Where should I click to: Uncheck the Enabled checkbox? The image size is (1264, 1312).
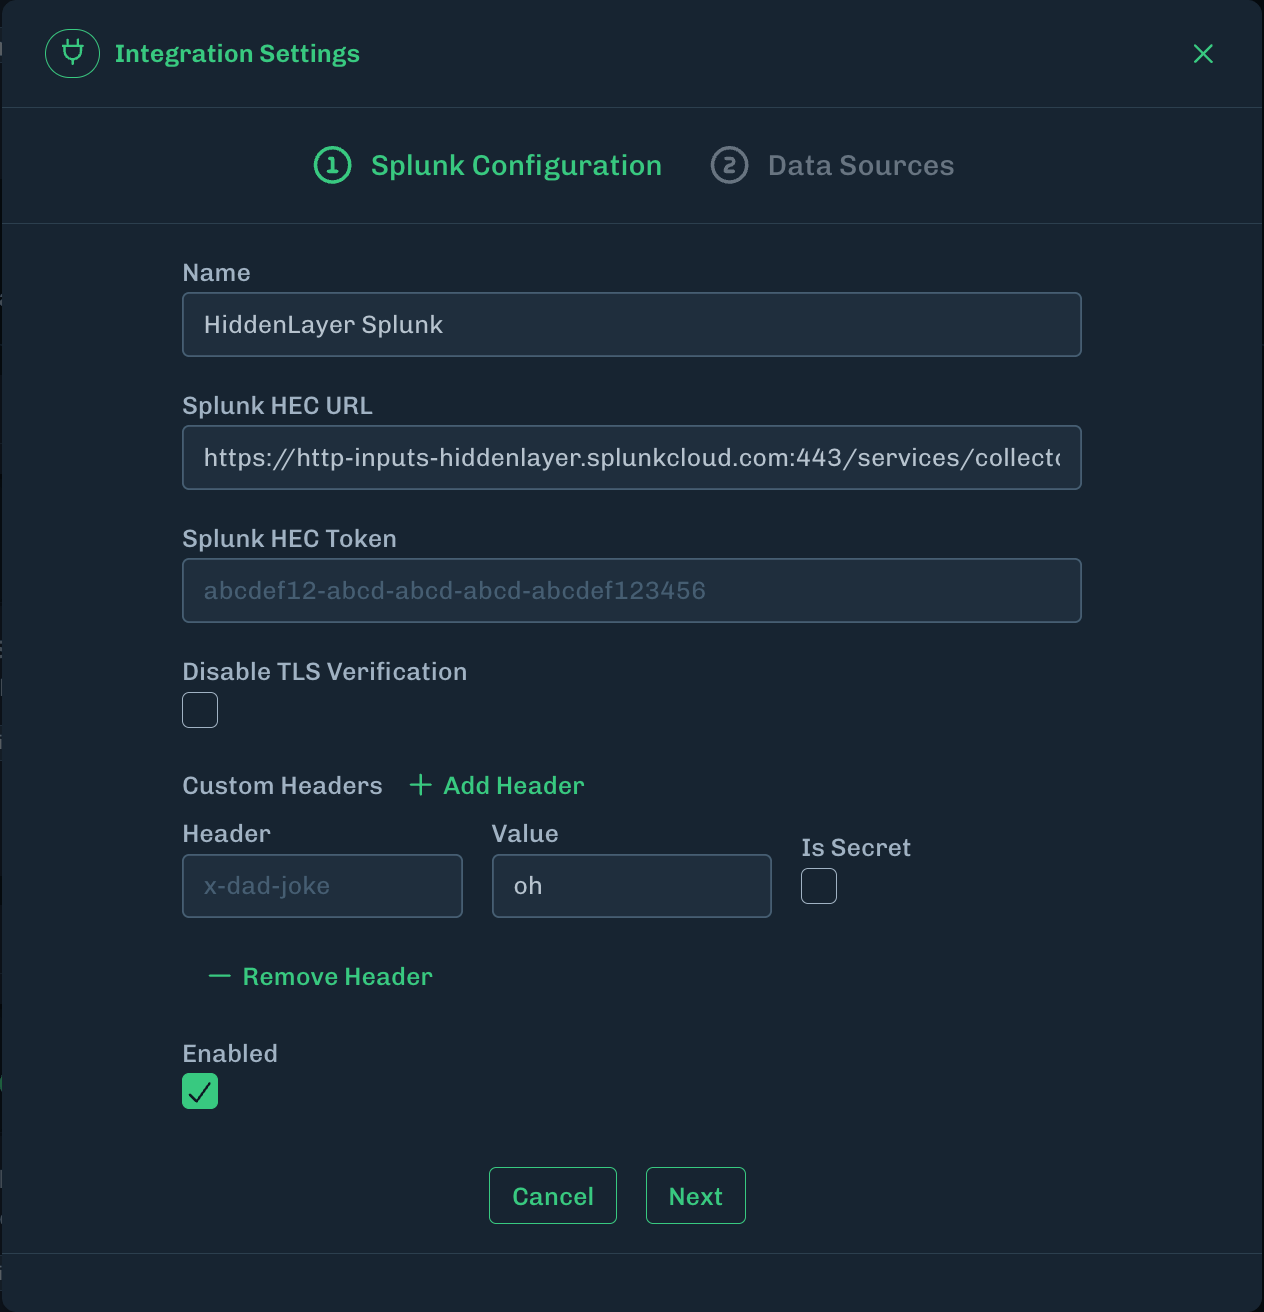[x=200, y=1091]
